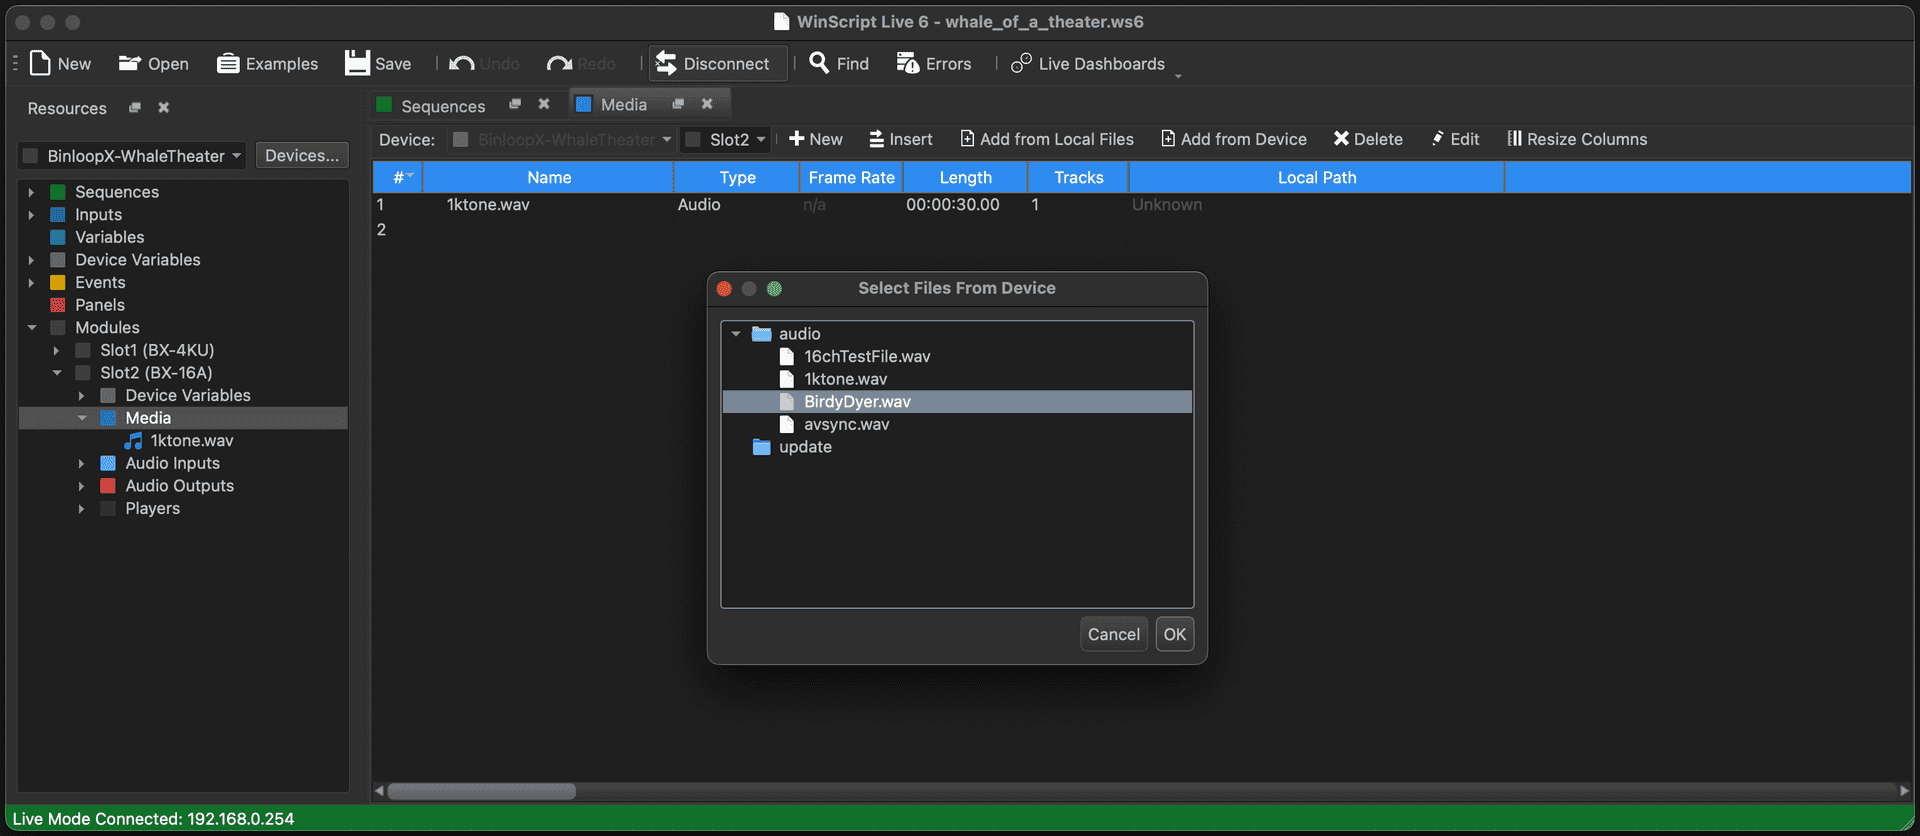Image resolution: width=1920 pixels, height=836 pixels.
Task: Click the Devices... button
Action: [x=302, y=156]
